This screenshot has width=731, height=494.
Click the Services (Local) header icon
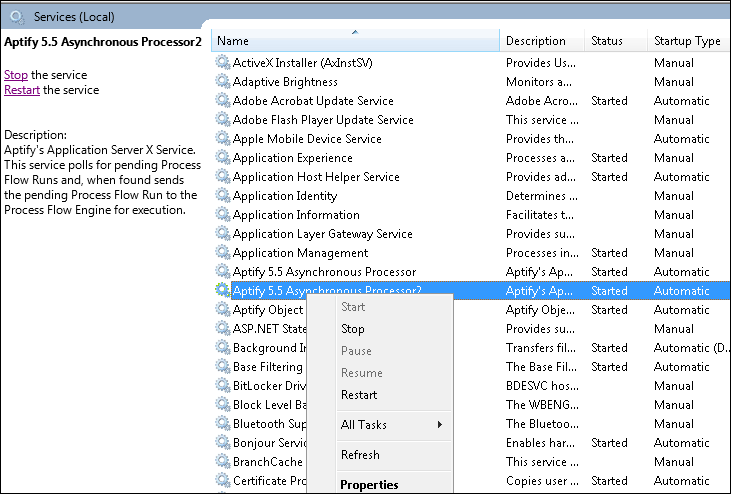pyautogui.click(x=17, y=17)
